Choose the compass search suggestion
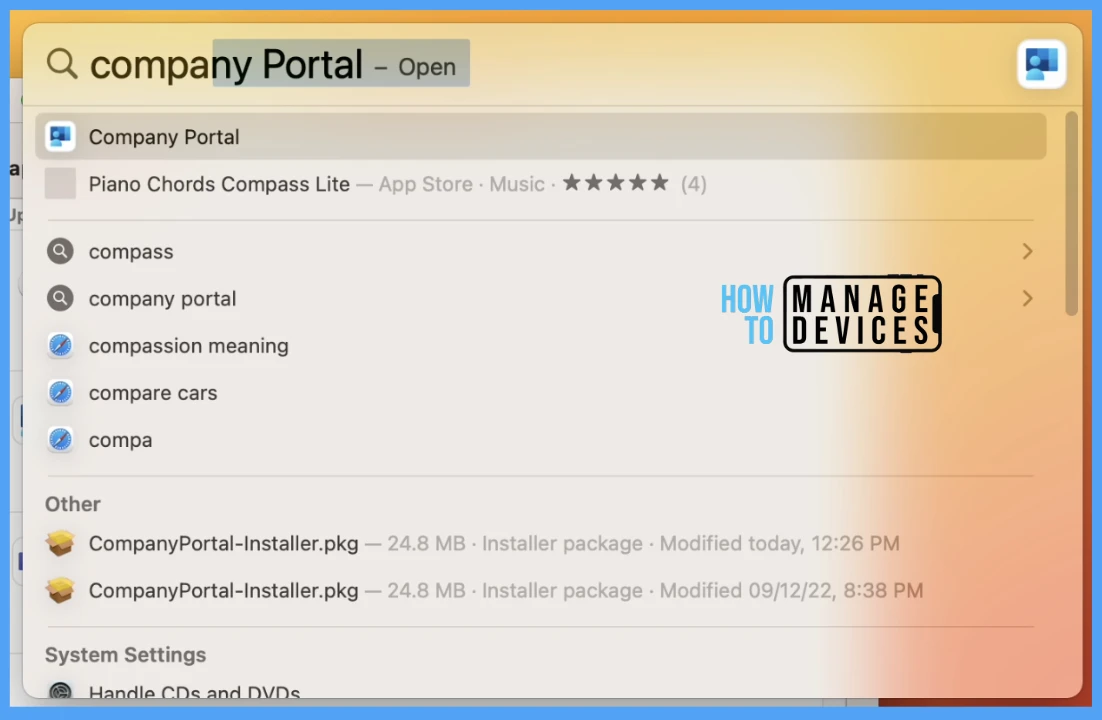Screen dimensions: 1102x720 (540, 251)
